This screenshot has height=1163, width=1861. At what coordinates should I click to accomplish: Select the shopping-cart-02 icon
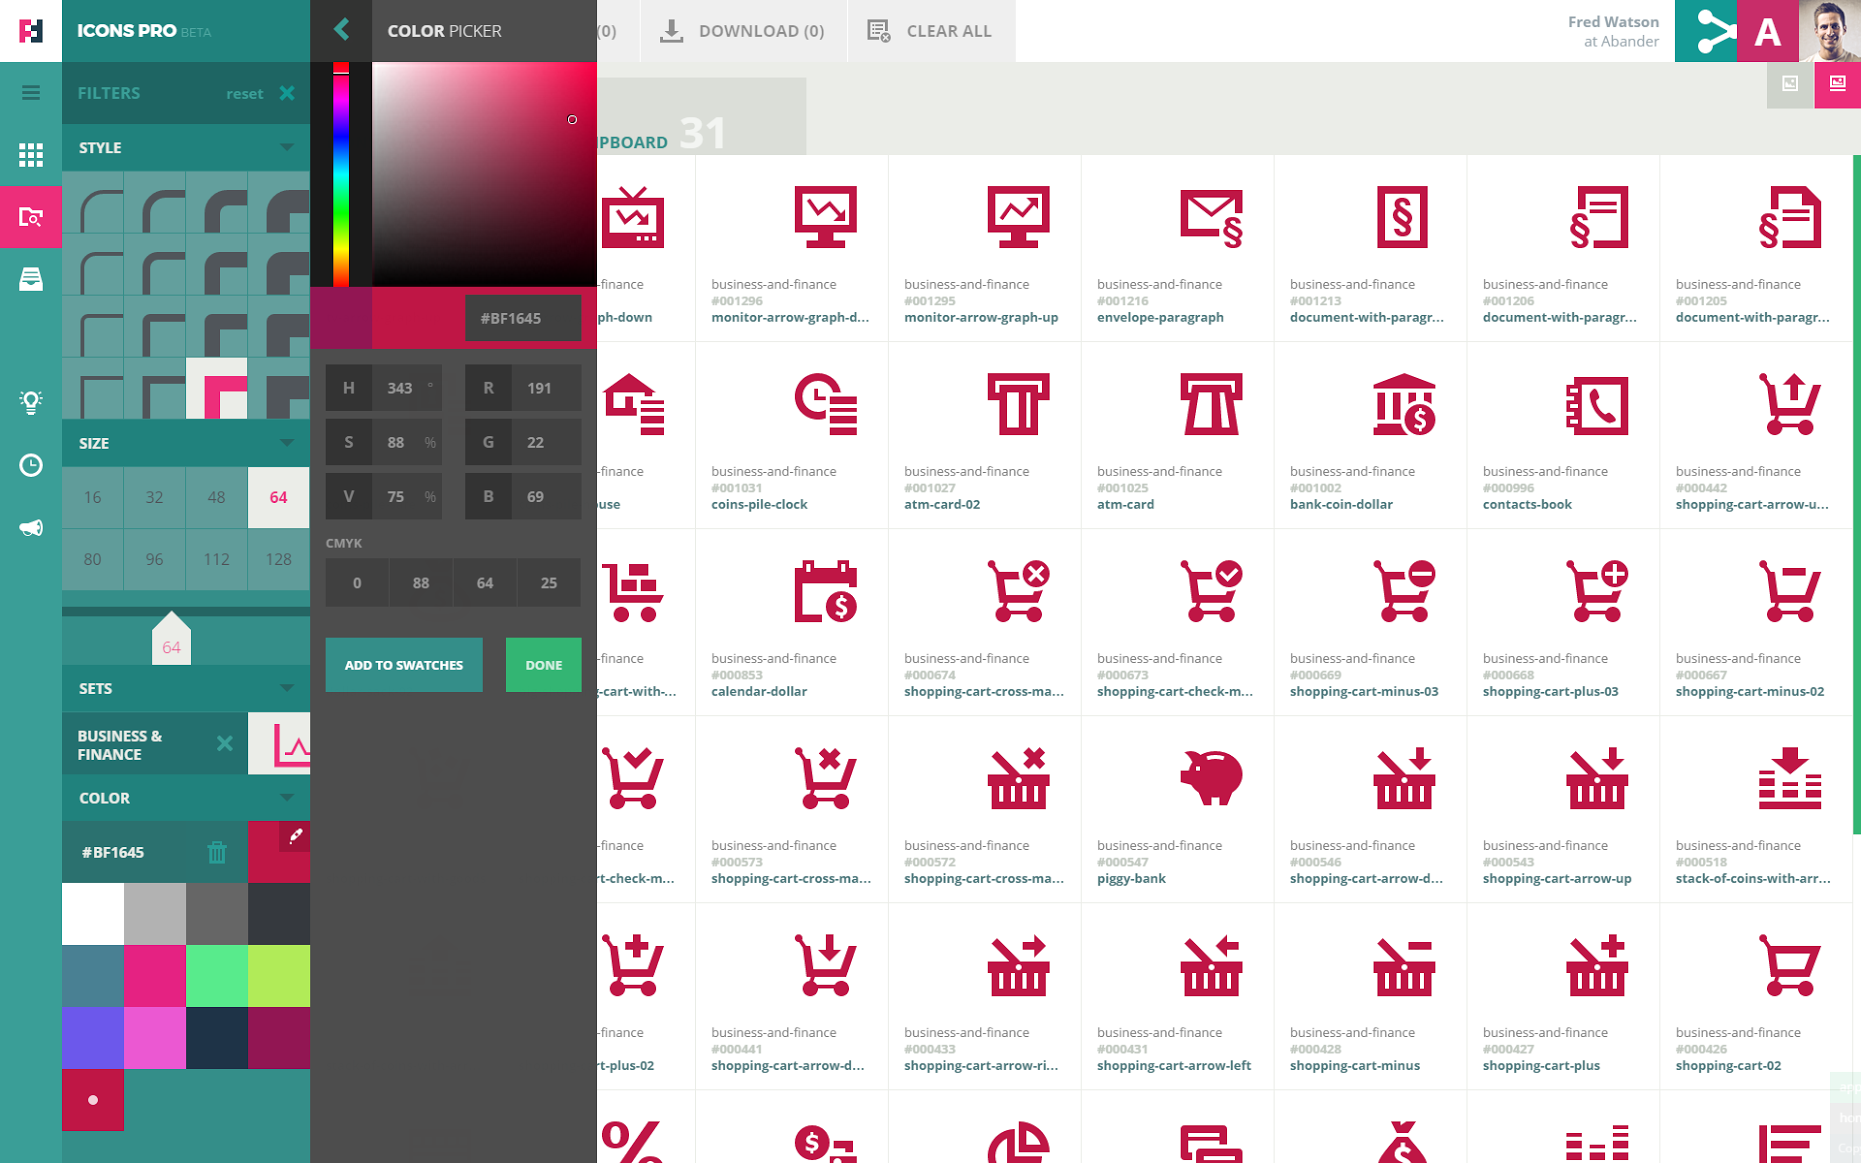pyautogui.click(x=1790, y=965)
